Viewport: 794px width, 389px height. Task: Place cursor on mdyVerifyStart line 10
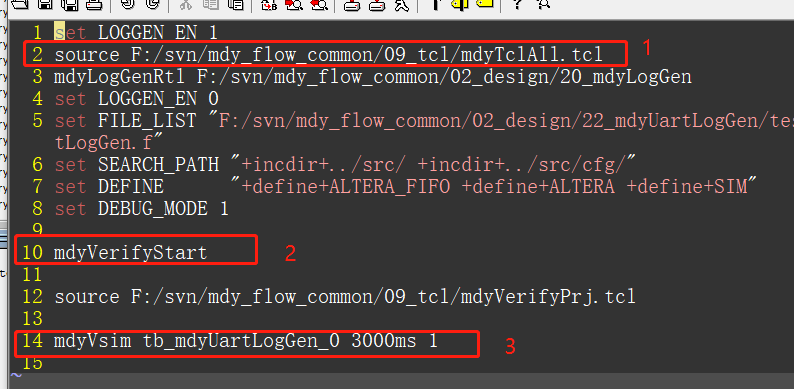click(x=131, y=252)
